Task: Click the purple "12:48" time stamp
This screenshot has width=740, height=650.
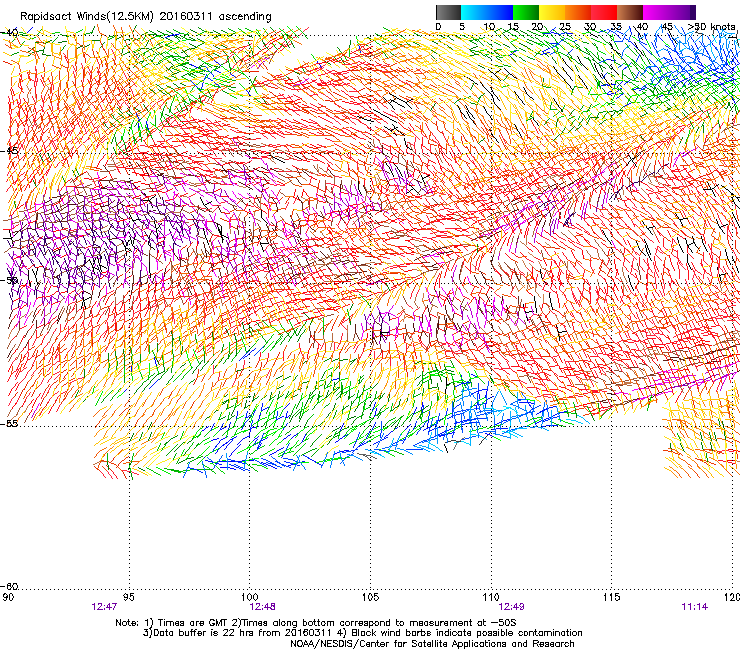Action: pos(262,607)
